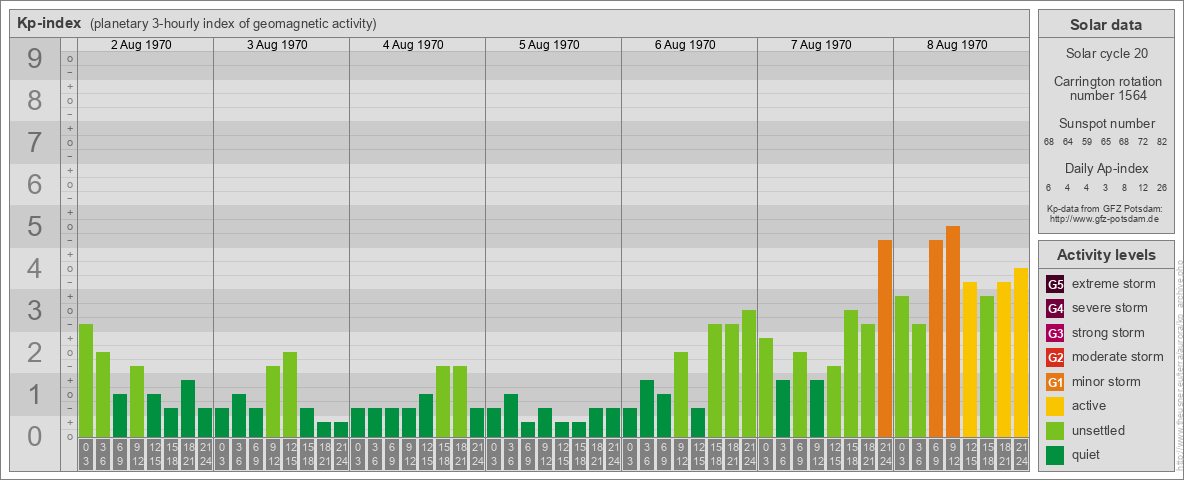The height and width of the screenshot is (480, 1184).
Task: Click the light green bar on 3 Aug 12-15h
Action: [290, 394]
